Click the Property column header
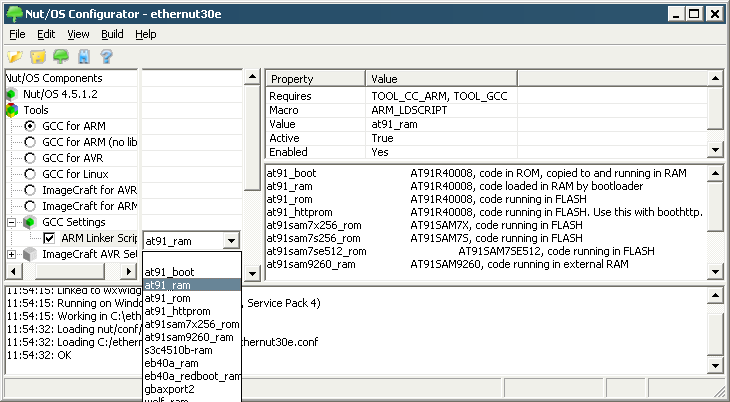Image resolution: width=730 pixels, height=402 pixels. [x=316, y=79]
